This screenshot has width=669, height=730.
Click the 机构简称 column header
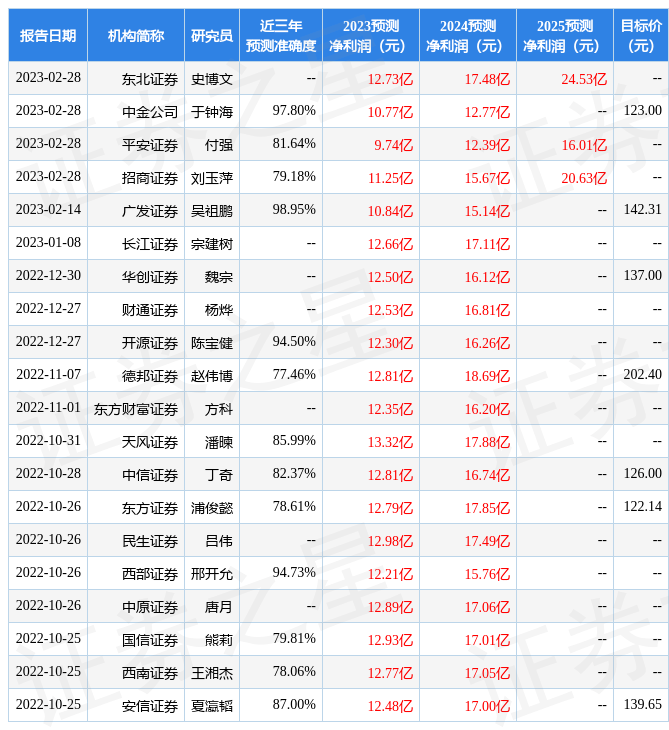click(x=136, y=35)
